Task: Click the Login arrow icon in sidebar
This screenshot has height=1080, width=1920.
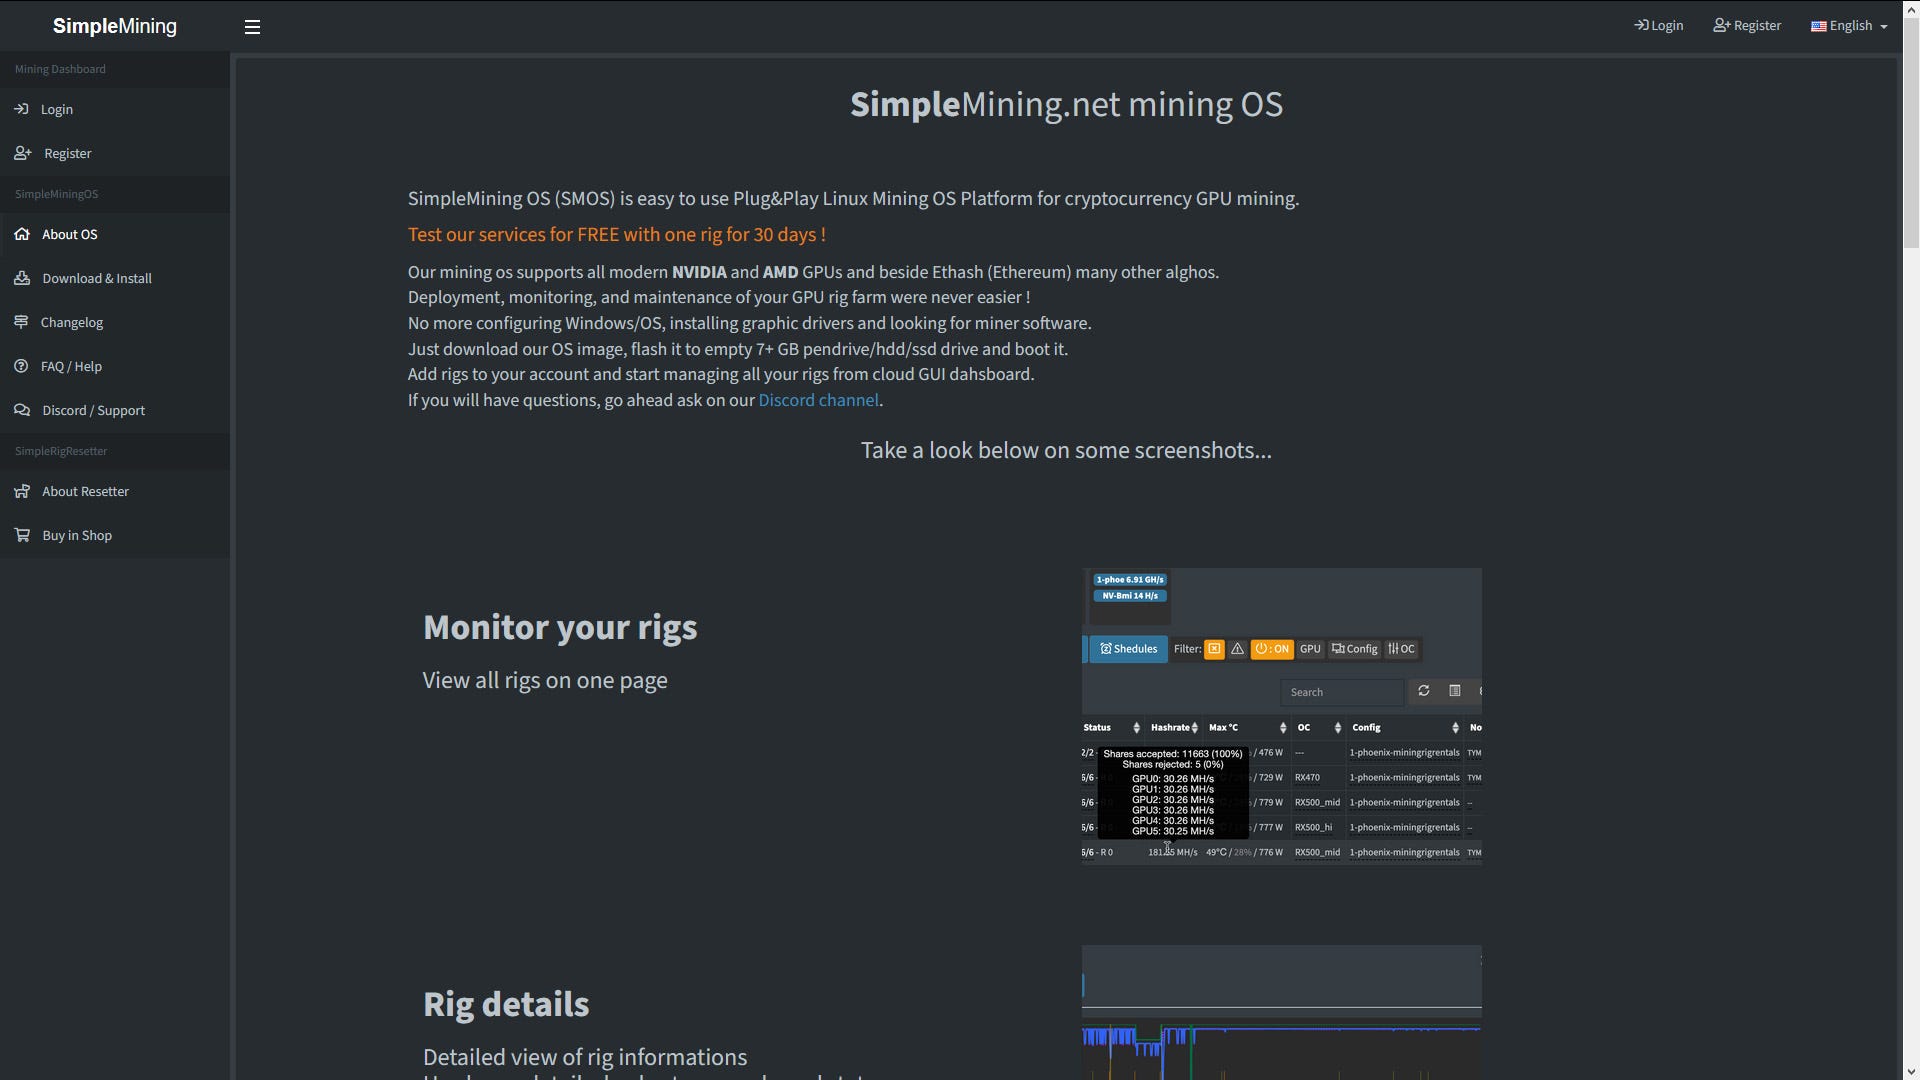Action: pos(21,109)
